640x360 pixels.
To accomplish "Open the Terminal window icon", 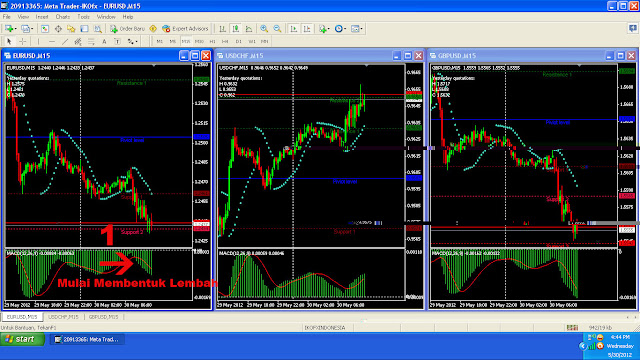I will pyautogui.click(x=84, y=29).
